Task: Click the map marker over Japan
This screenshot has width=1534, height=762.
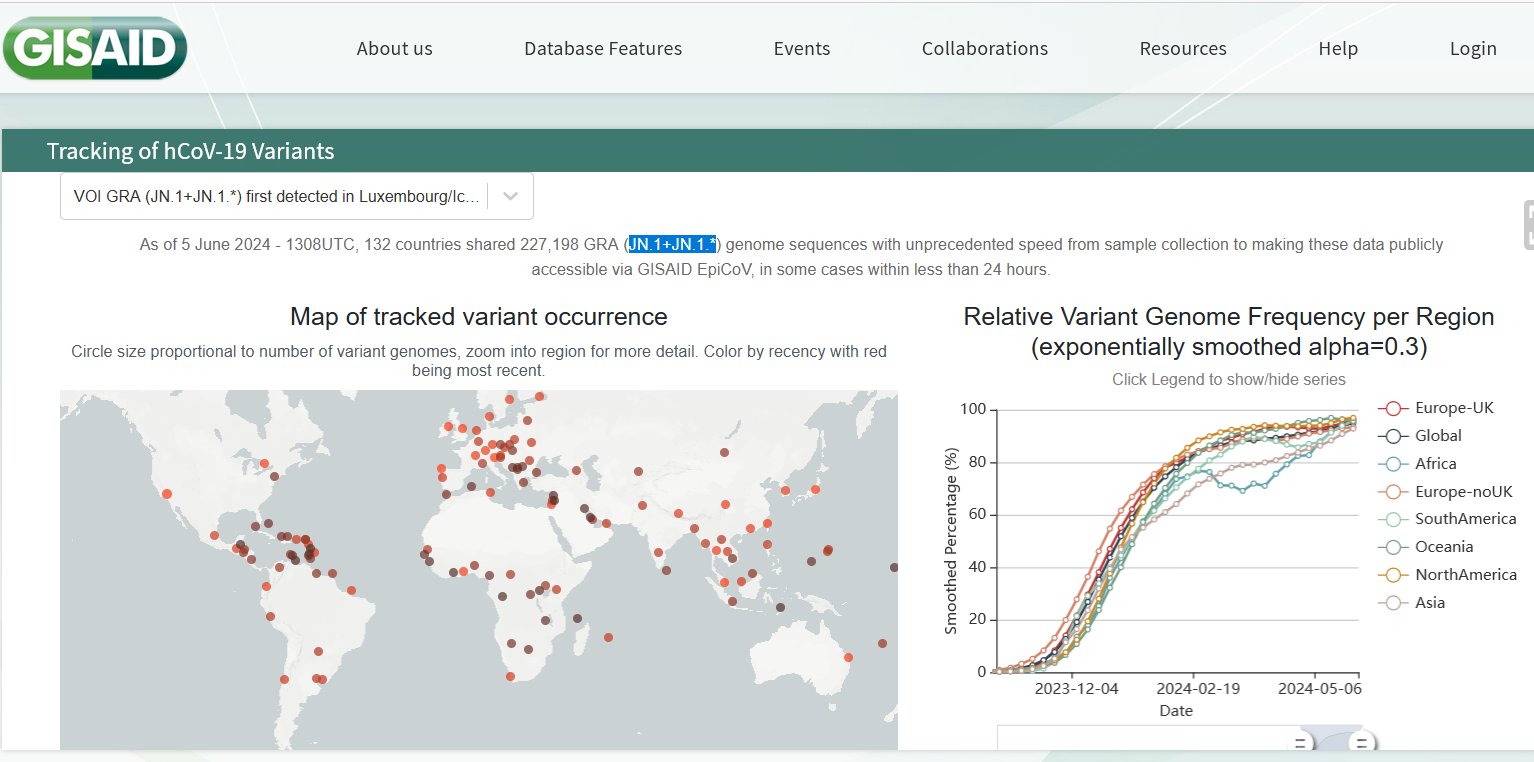Action: [x=816, y=489]
